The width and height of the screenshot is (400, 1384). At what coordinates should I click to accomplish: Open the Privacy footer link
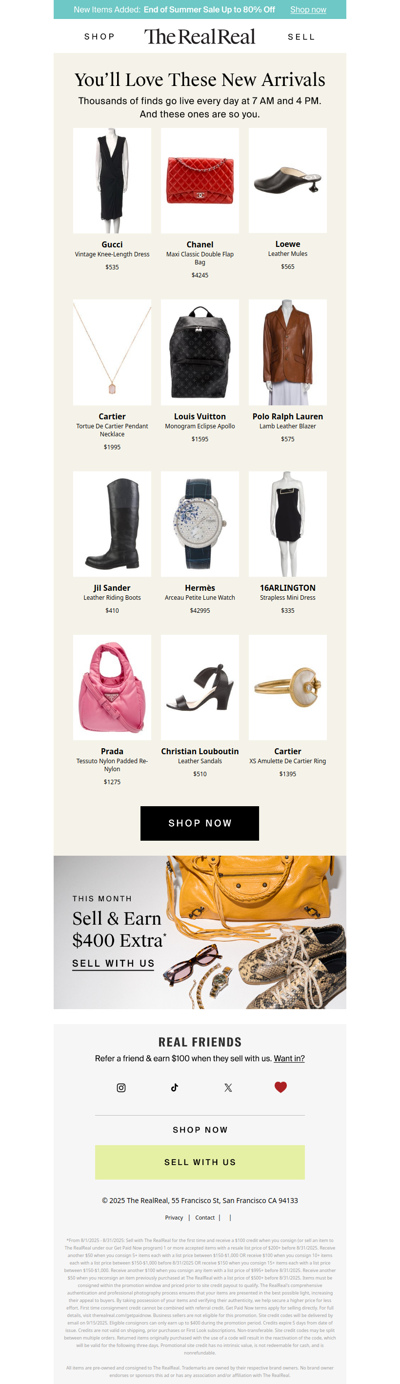click(174, 1218)
